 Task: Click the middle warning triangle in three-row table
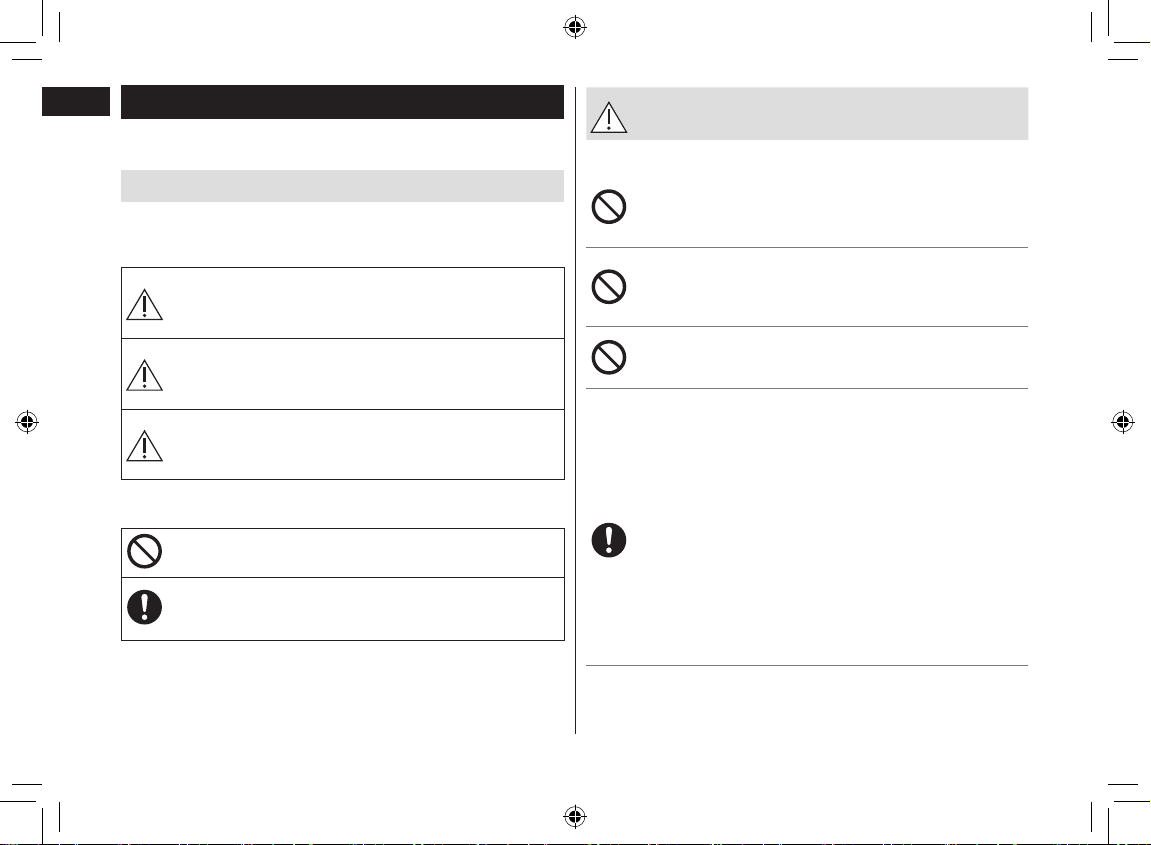pyautogui.click(x=145, y=375)
